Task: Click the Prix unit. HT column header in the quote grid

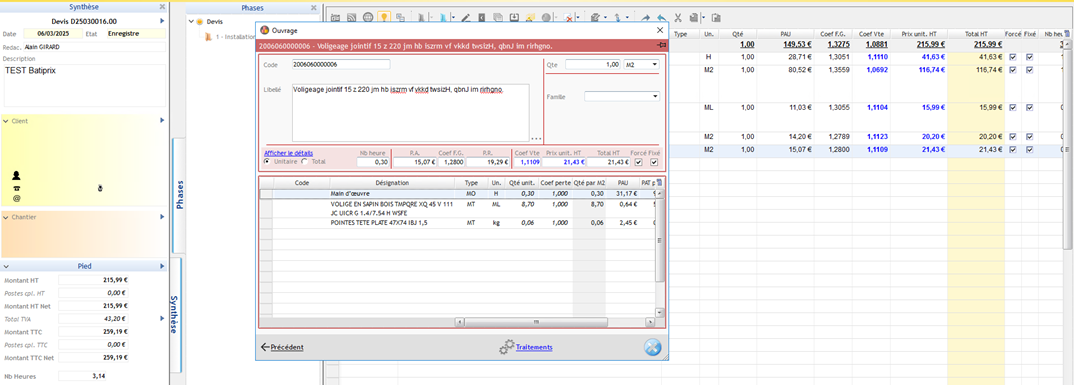Action: tap(919, 33)
